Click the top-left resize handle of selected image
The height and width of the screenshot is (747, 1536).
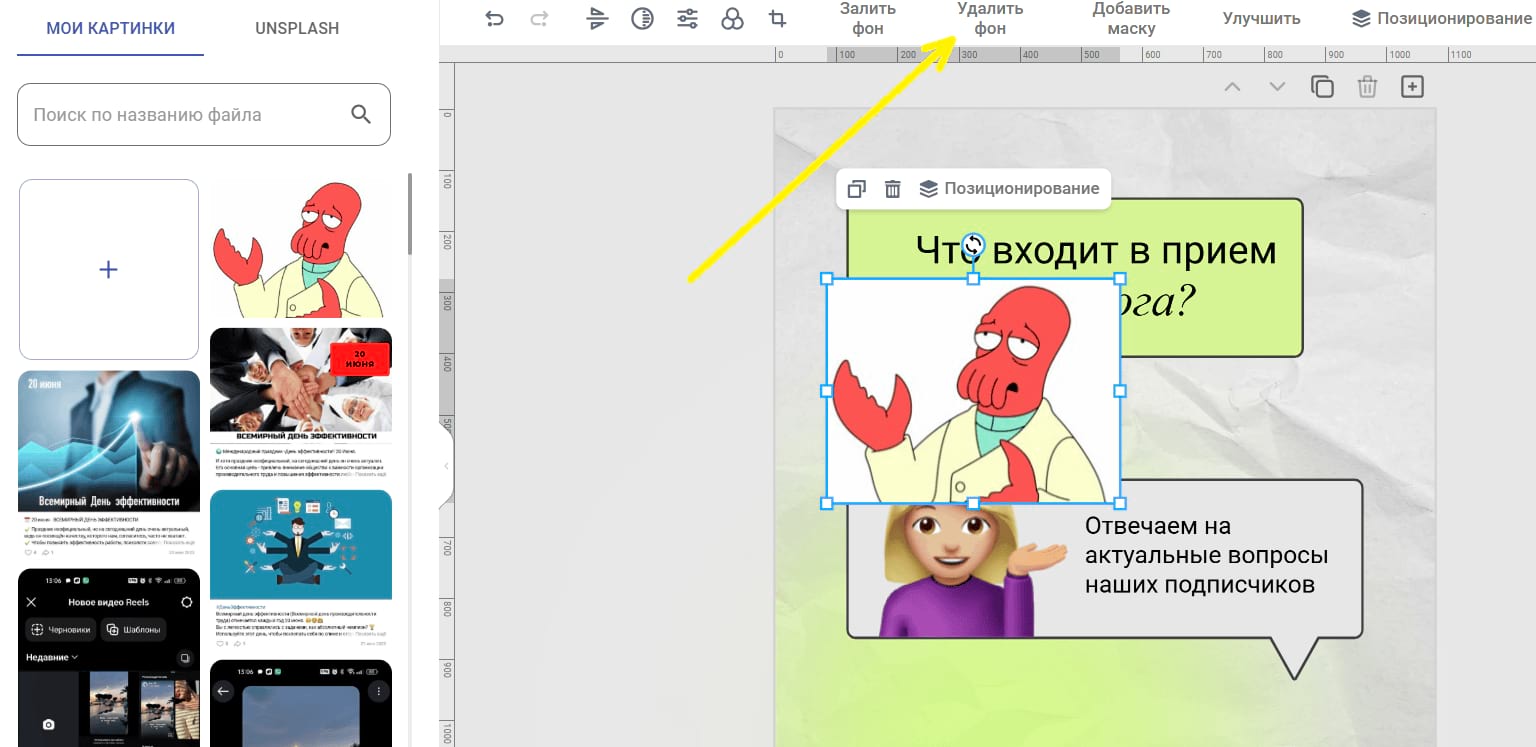827,279
